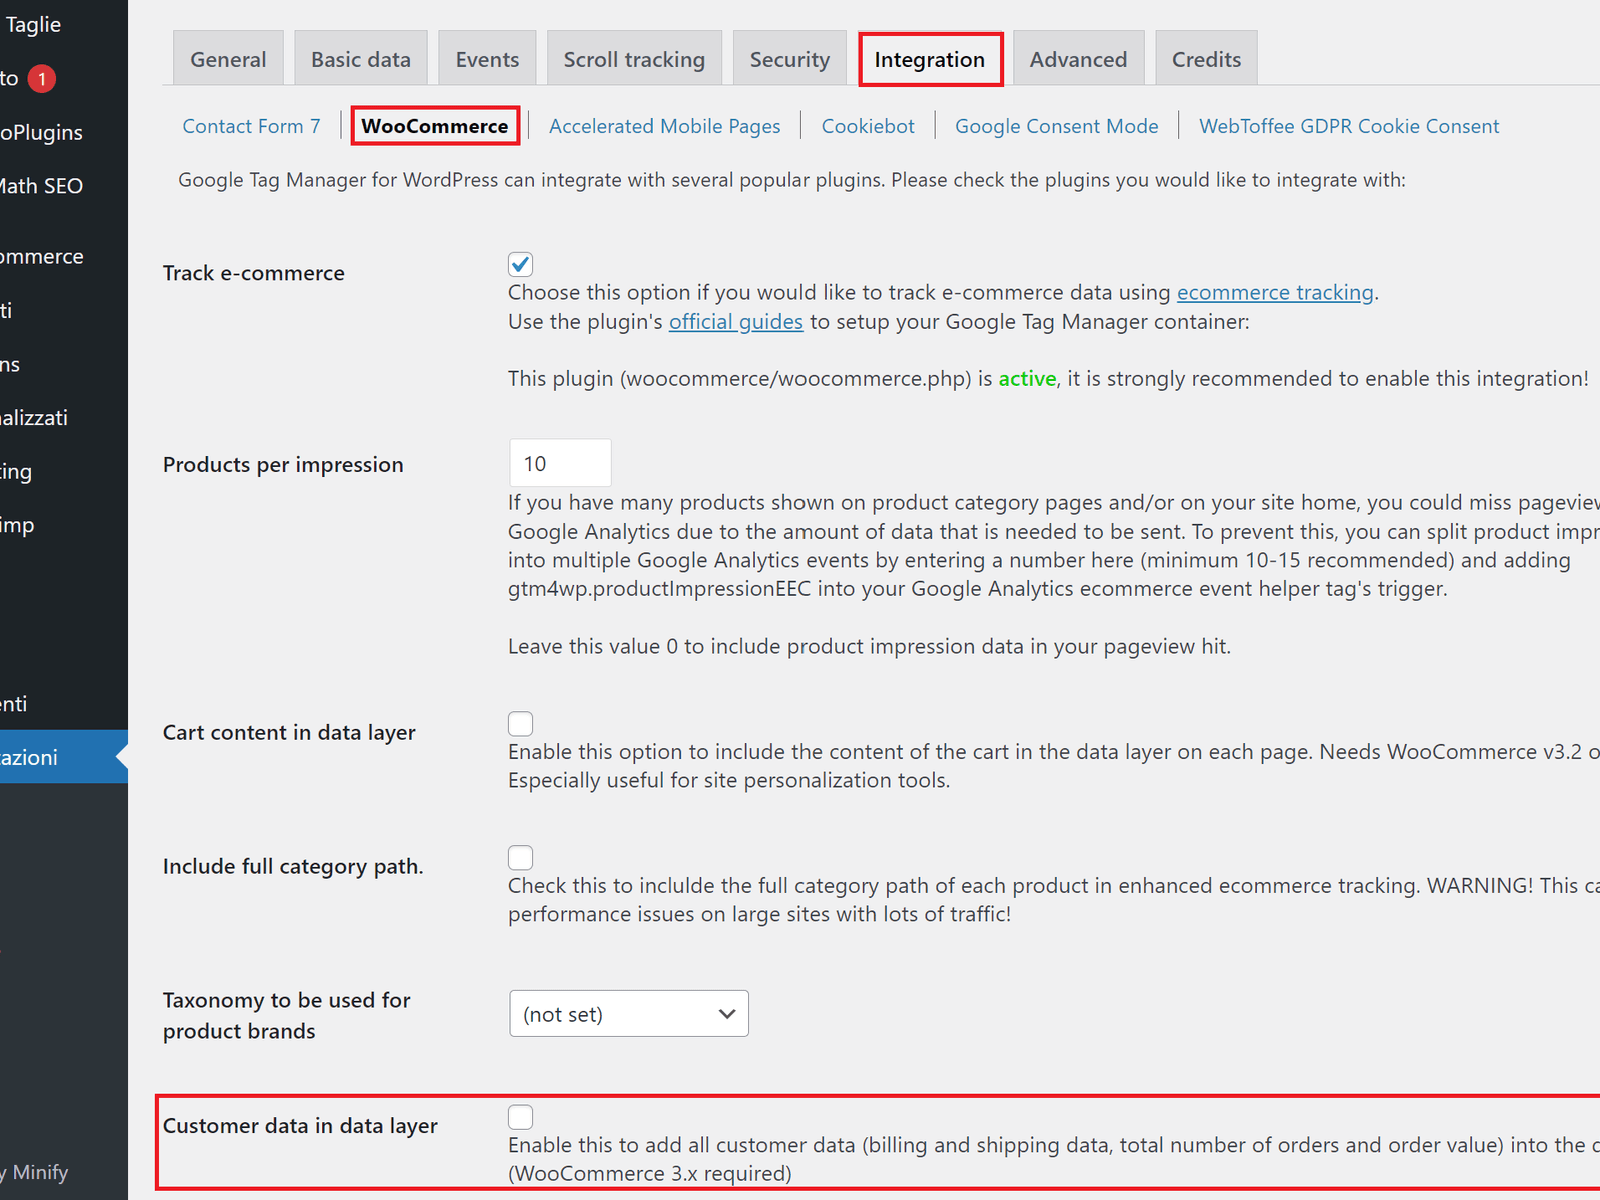Select the Security tab

[789, 60]
